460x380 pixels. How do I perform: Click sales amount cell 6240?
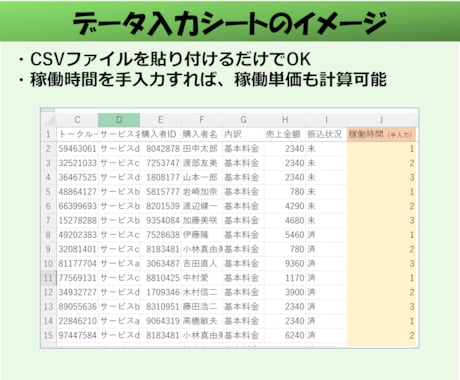pyautogui.click(x=285, y=335)
